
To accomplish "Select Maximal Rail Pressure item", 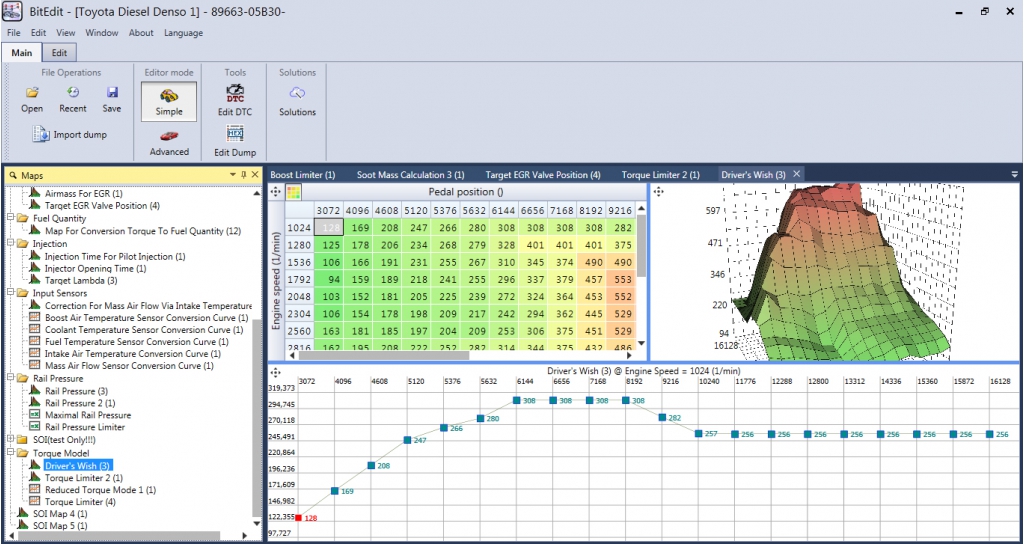I will [x=88, y=415].
